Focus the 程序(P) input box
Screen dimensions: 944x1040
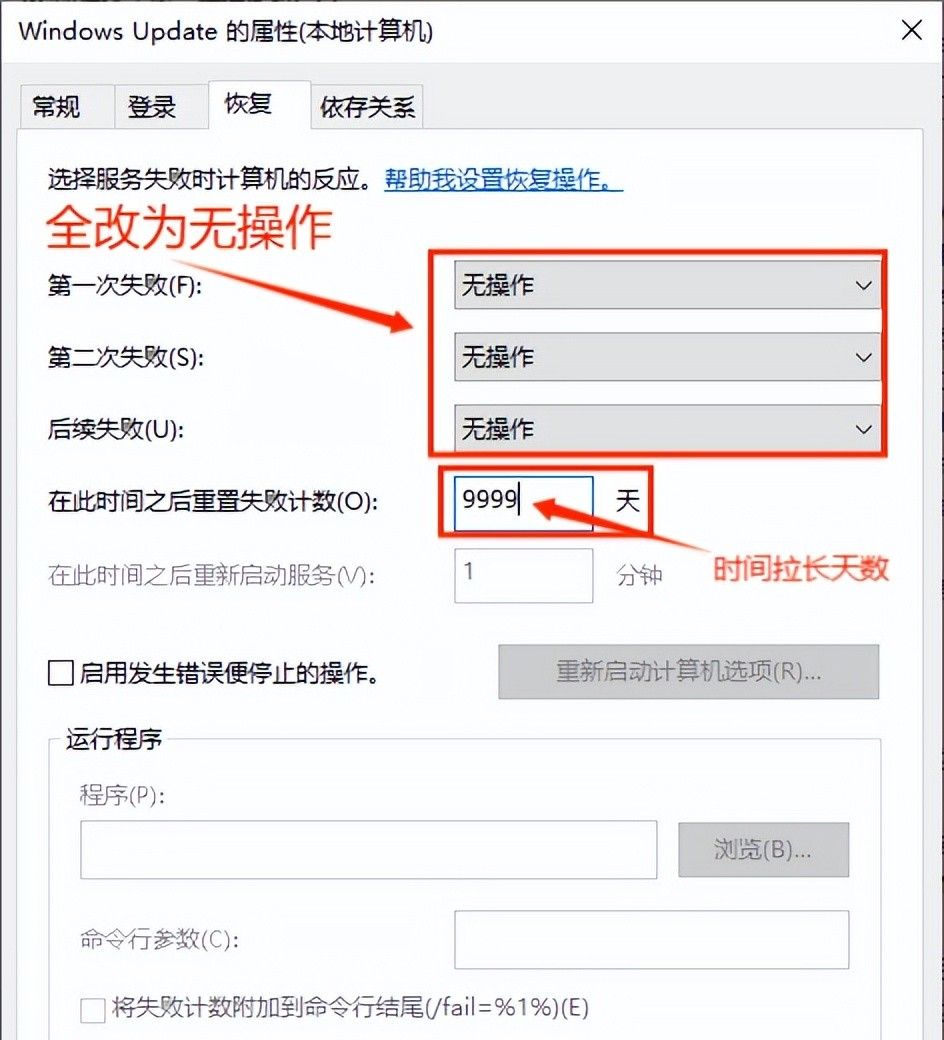coord(368,849)
